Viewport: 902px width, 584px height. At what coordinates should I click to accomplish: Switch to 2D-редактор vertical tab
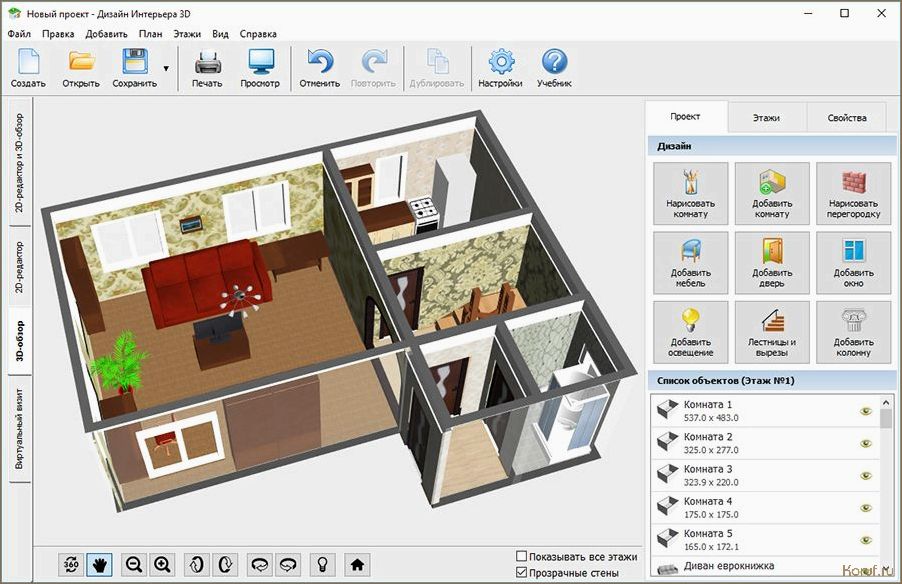pos(20,266)
